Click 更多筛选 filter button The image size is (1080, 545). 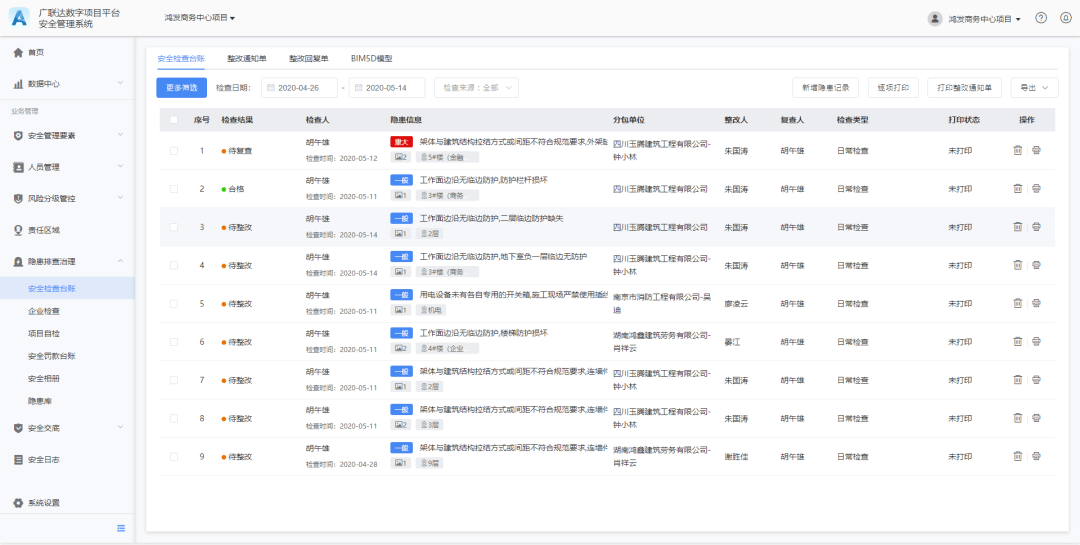pyautogui.click(x=182, y=88)
